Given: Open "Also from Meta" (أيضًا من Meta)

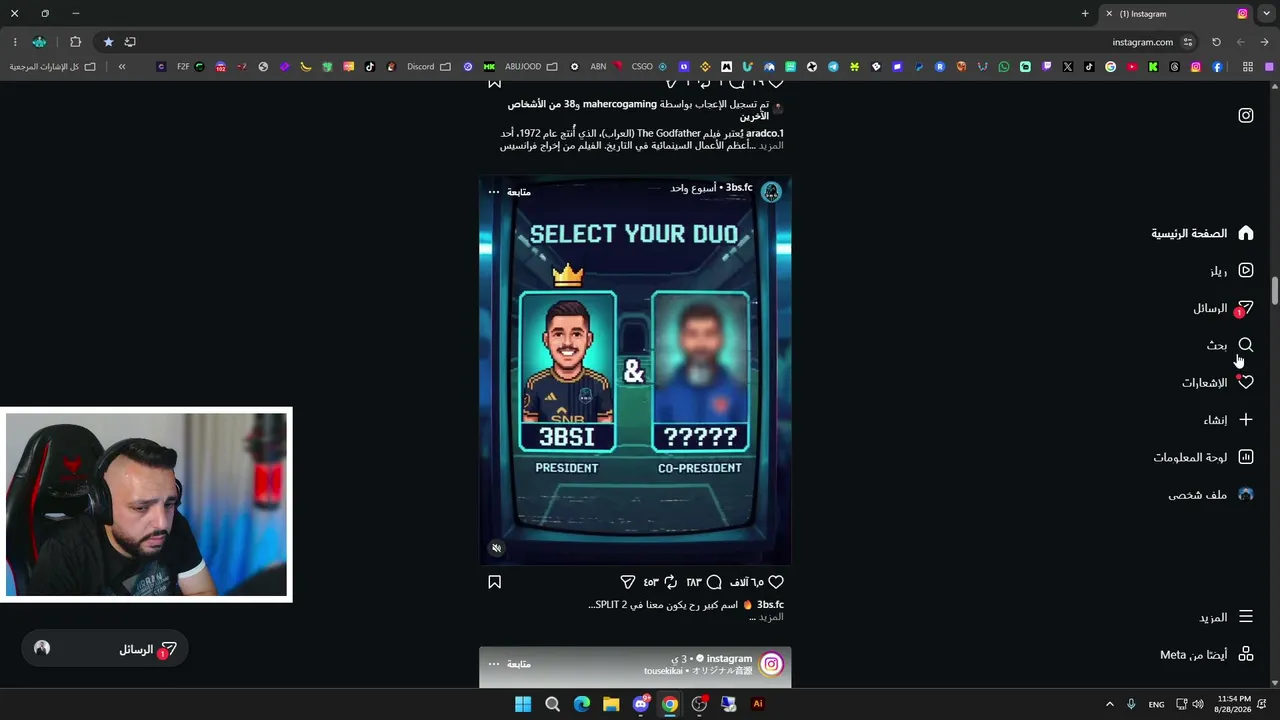Looking at the screenshot, I should (1207, 654).
